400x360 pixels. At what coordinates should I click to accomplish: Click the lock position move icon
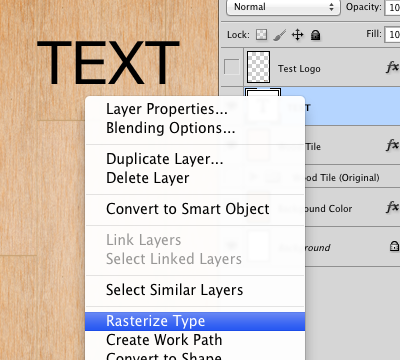tap(297, 35)
